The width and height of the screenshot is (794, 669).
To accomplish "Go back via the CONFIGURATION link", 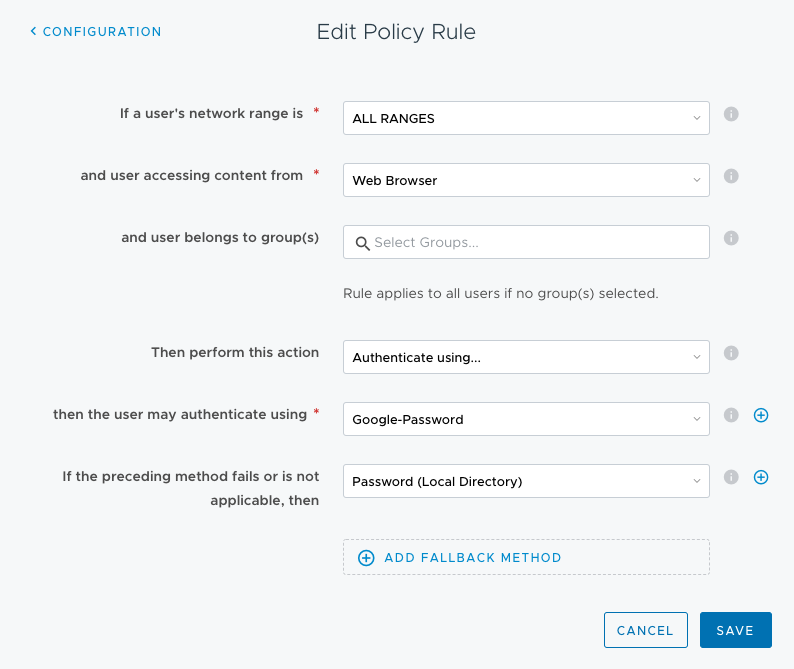I will click(101, 32).
